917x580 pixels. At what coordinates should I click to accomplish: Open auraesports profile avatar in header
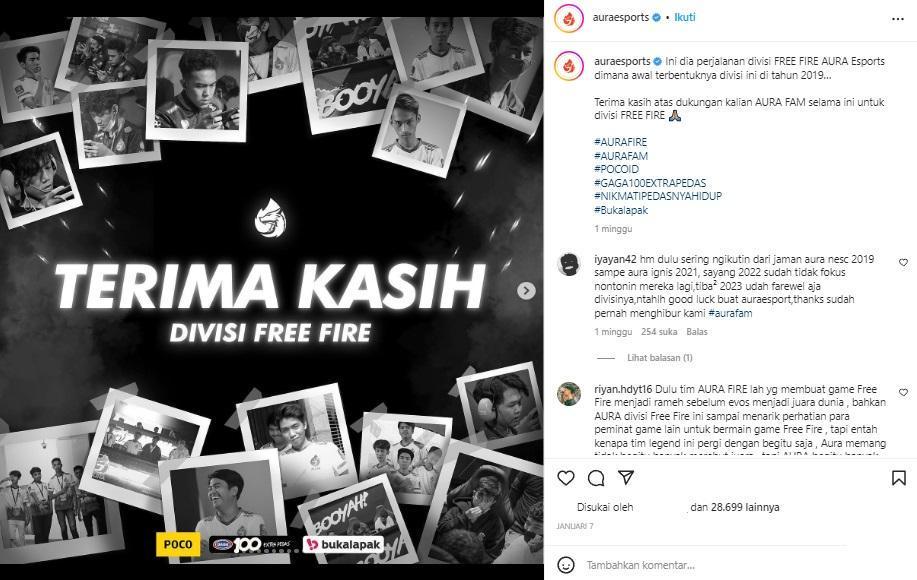tap(568, 19)
